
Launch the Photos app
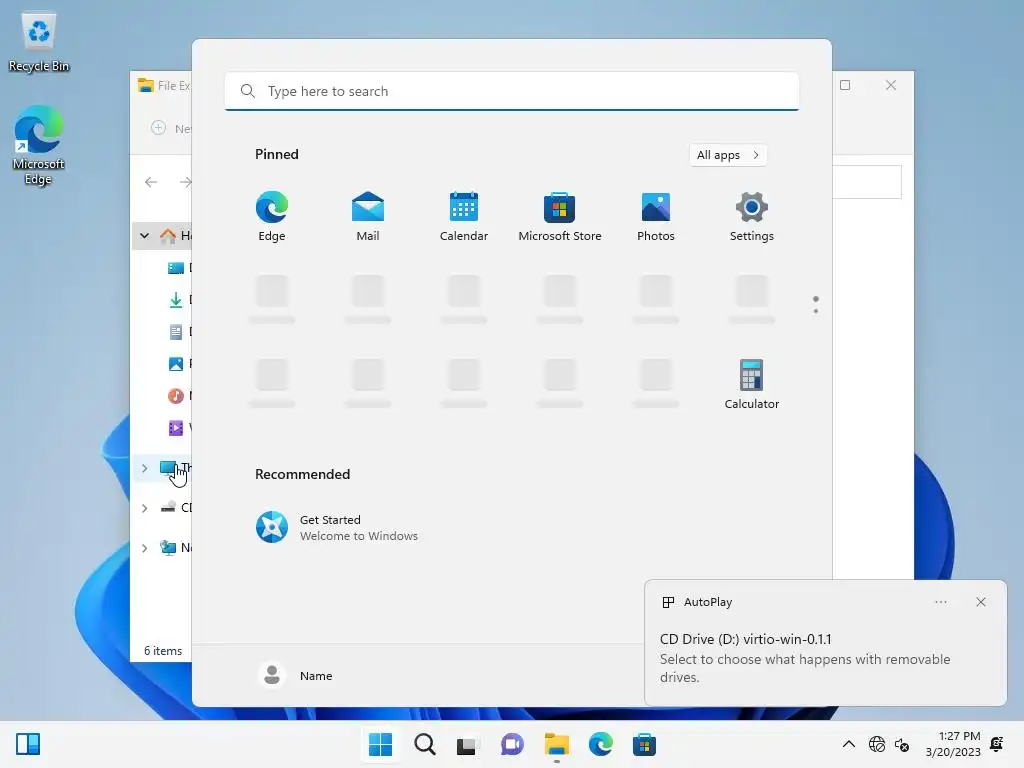pos(656,217)
